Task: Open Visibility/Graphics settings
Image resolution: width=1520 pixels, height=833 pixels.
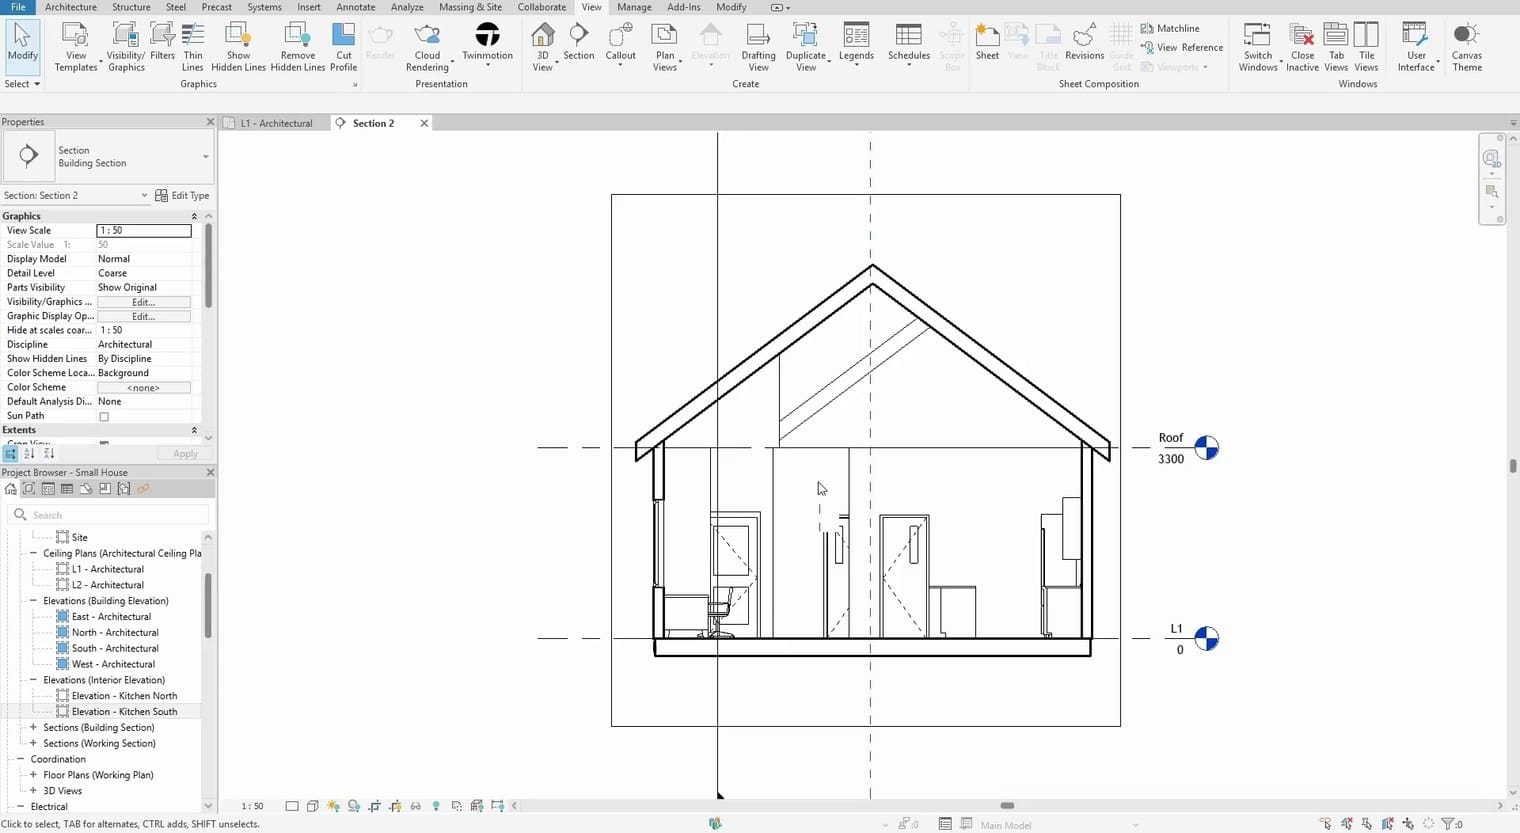Action: tap(126, 47)
